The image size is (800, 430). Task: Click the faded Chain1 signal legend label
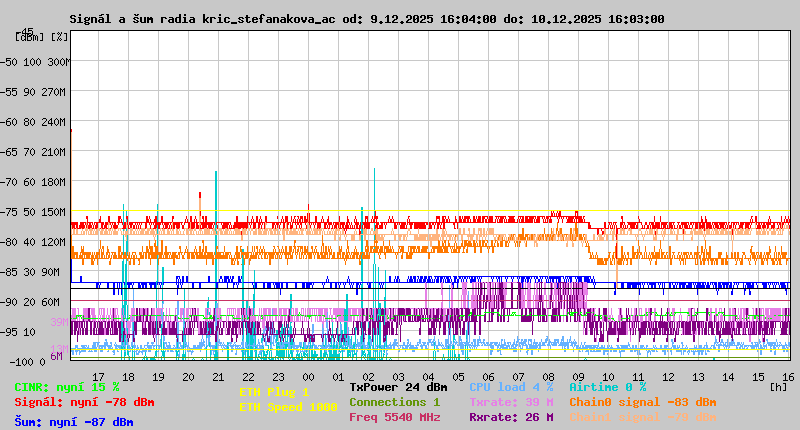pyautogui.click(x=642, y=417)
